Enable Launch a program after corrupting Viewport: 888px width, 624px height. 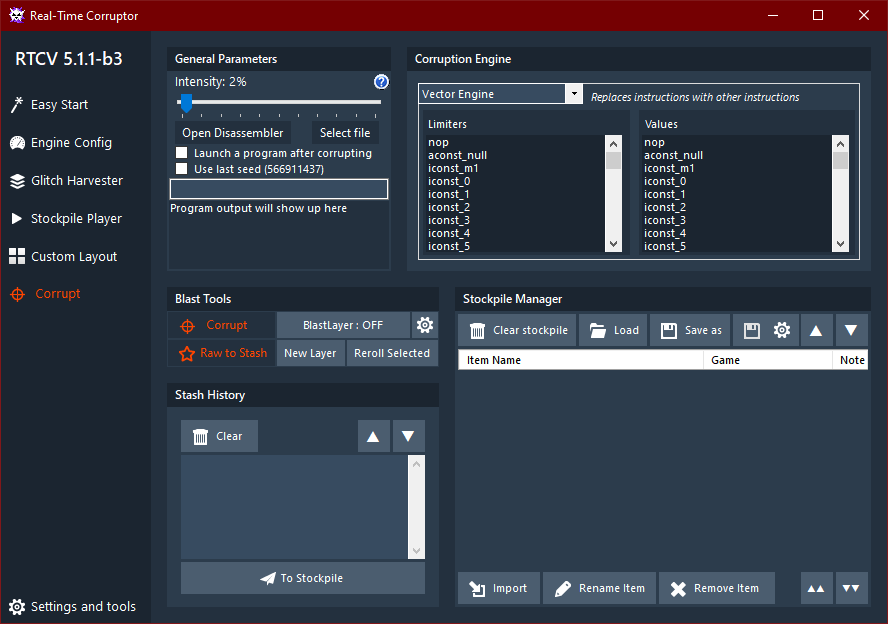pyautogui.click(x=182, y=153)
